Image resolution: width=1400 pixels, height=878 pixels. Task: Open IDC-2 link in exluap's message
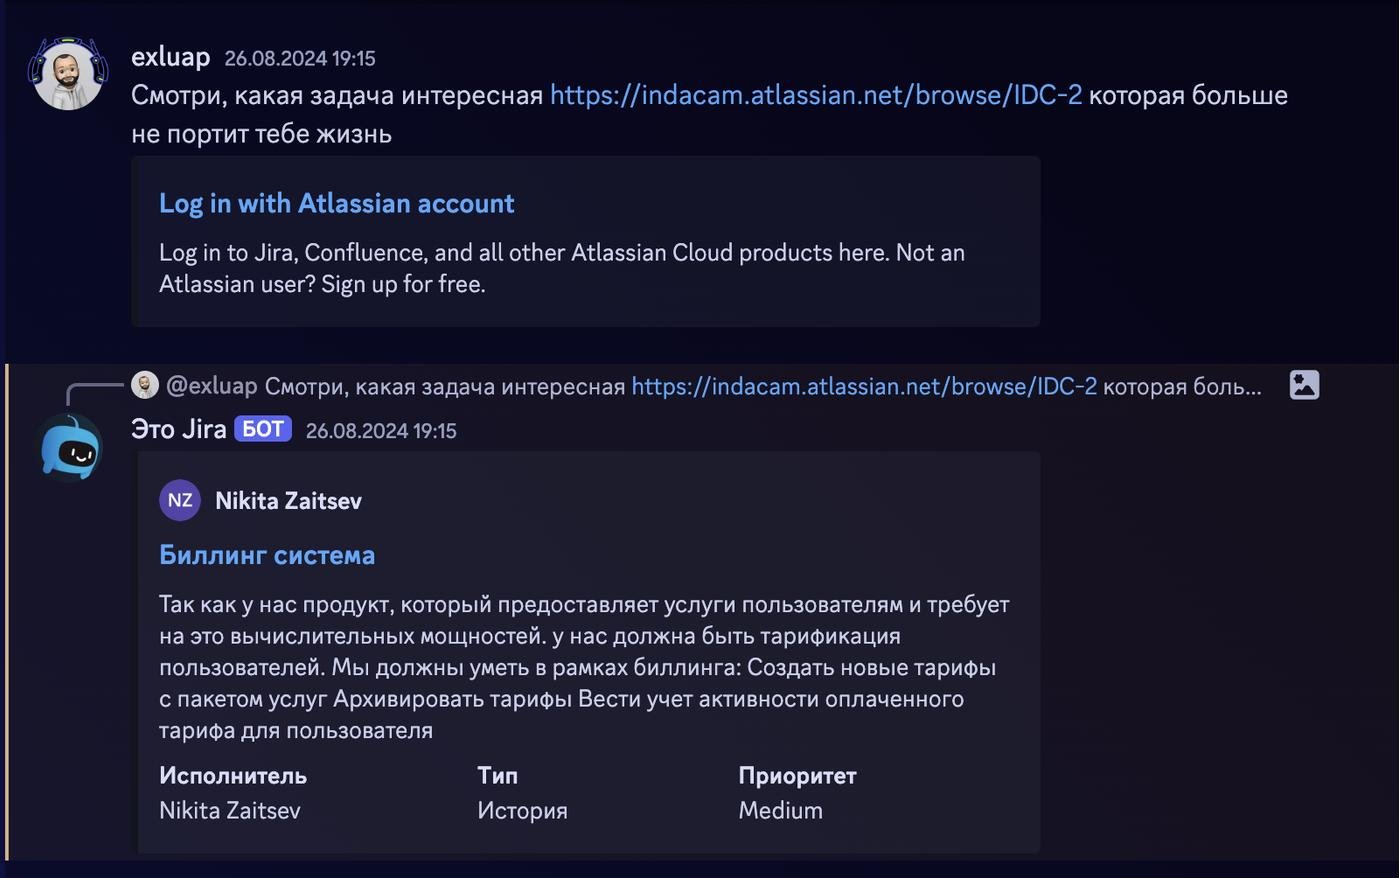(x=816, y=95)
